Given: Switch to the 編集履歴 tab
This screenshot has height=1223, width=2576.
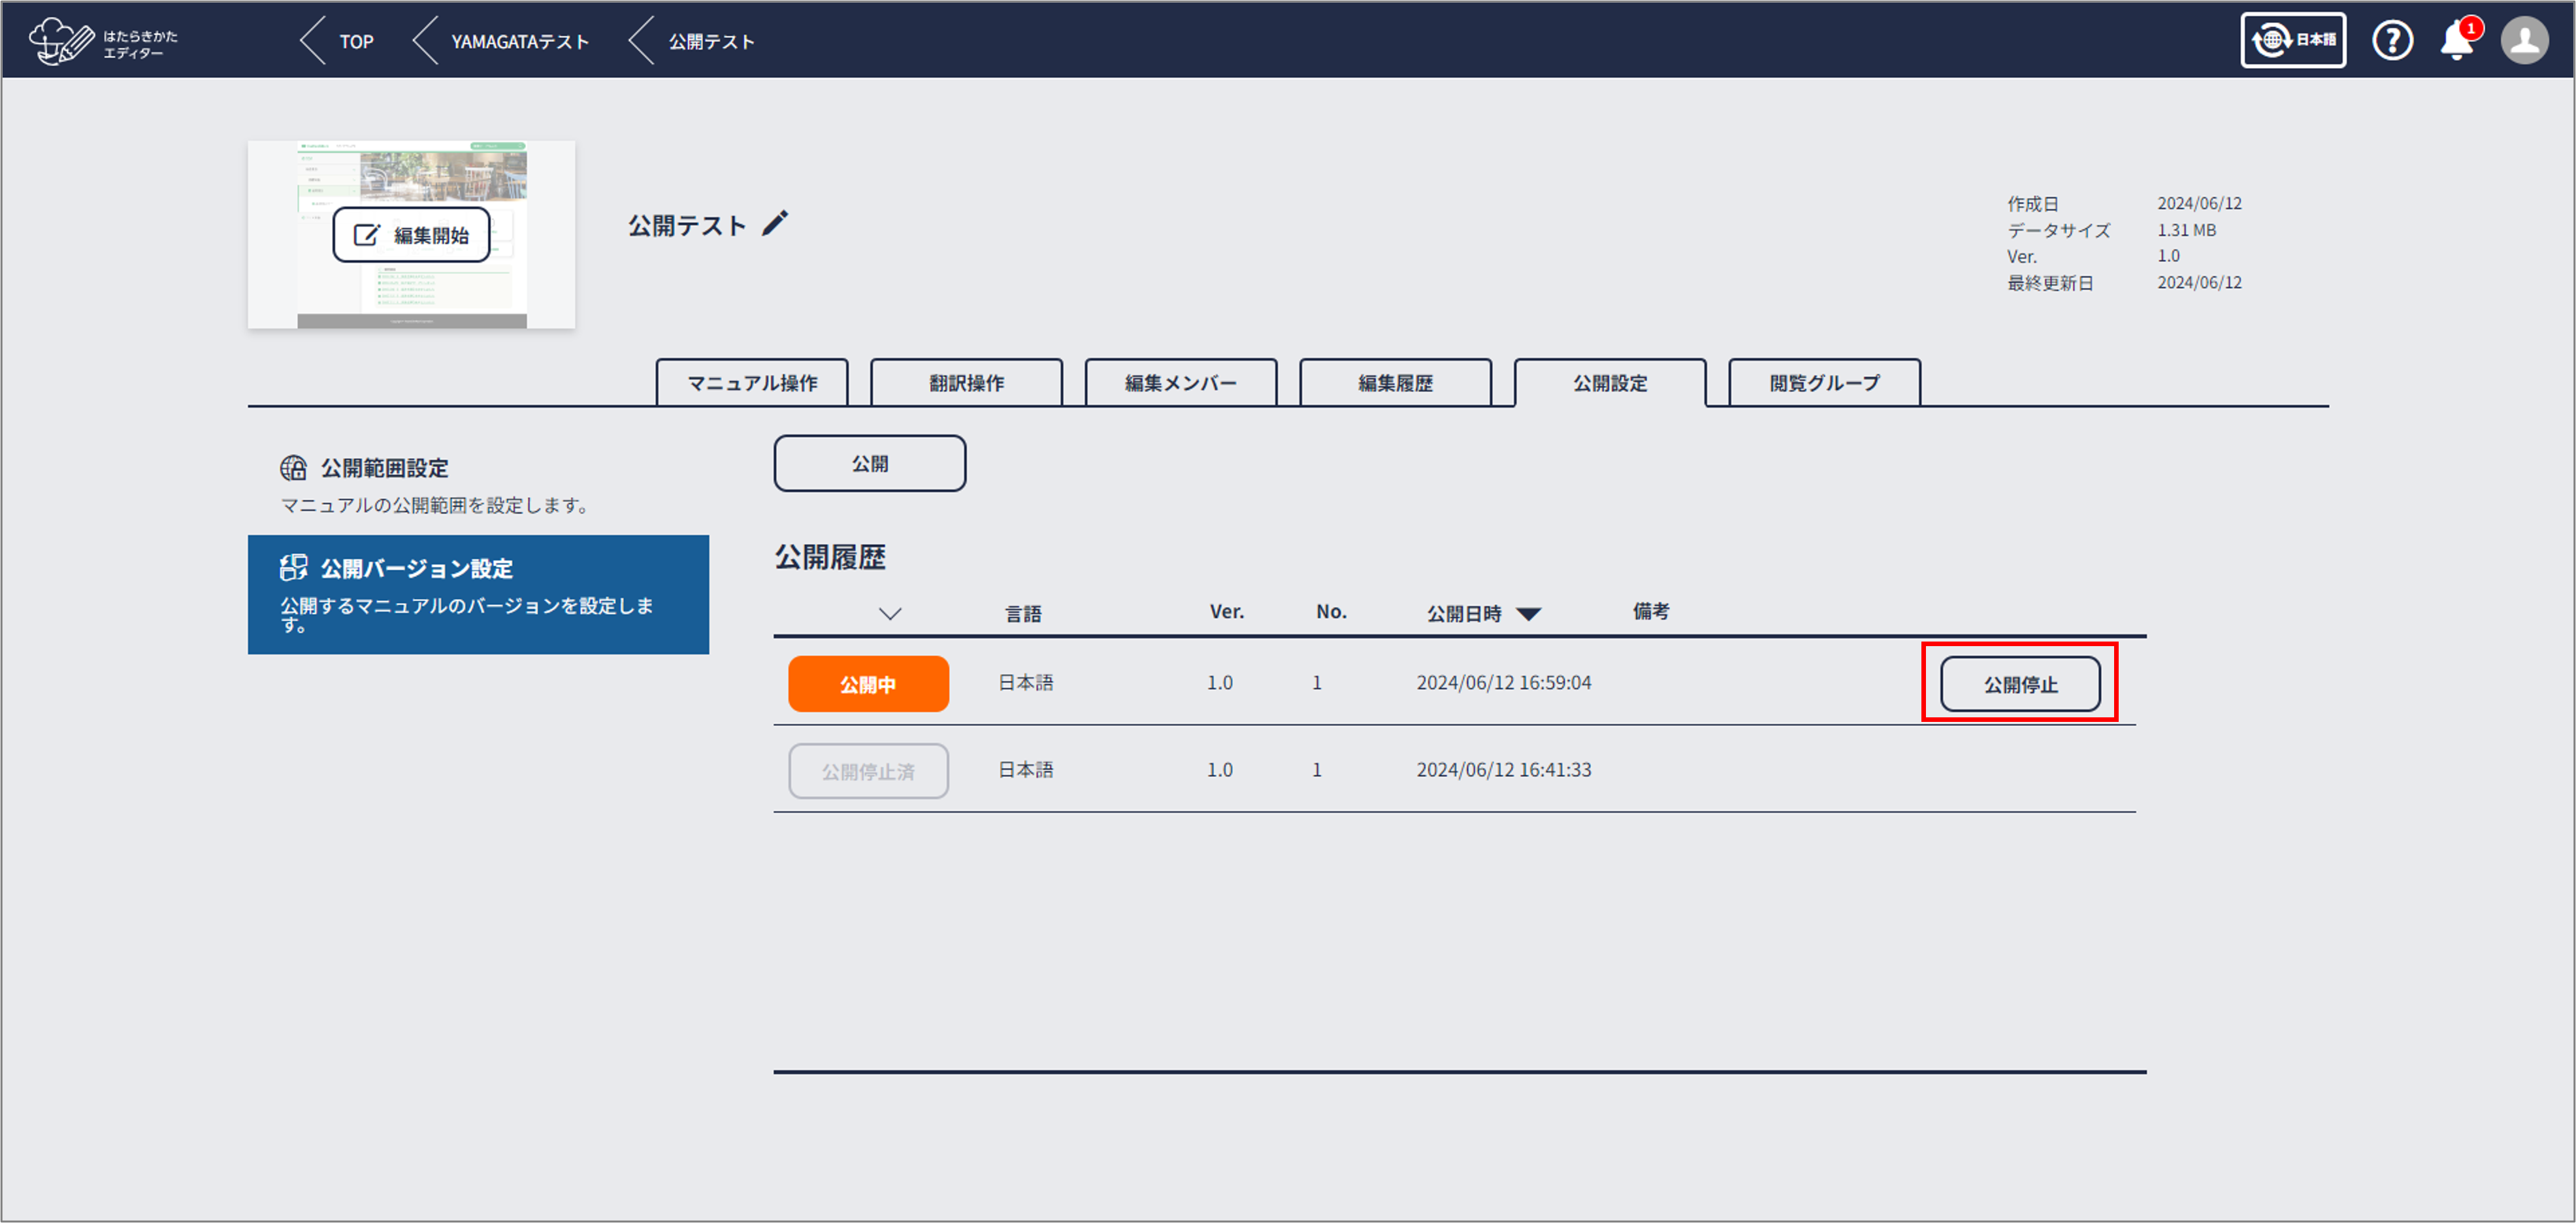Looking at the screenshot, I should [1395, 383].
